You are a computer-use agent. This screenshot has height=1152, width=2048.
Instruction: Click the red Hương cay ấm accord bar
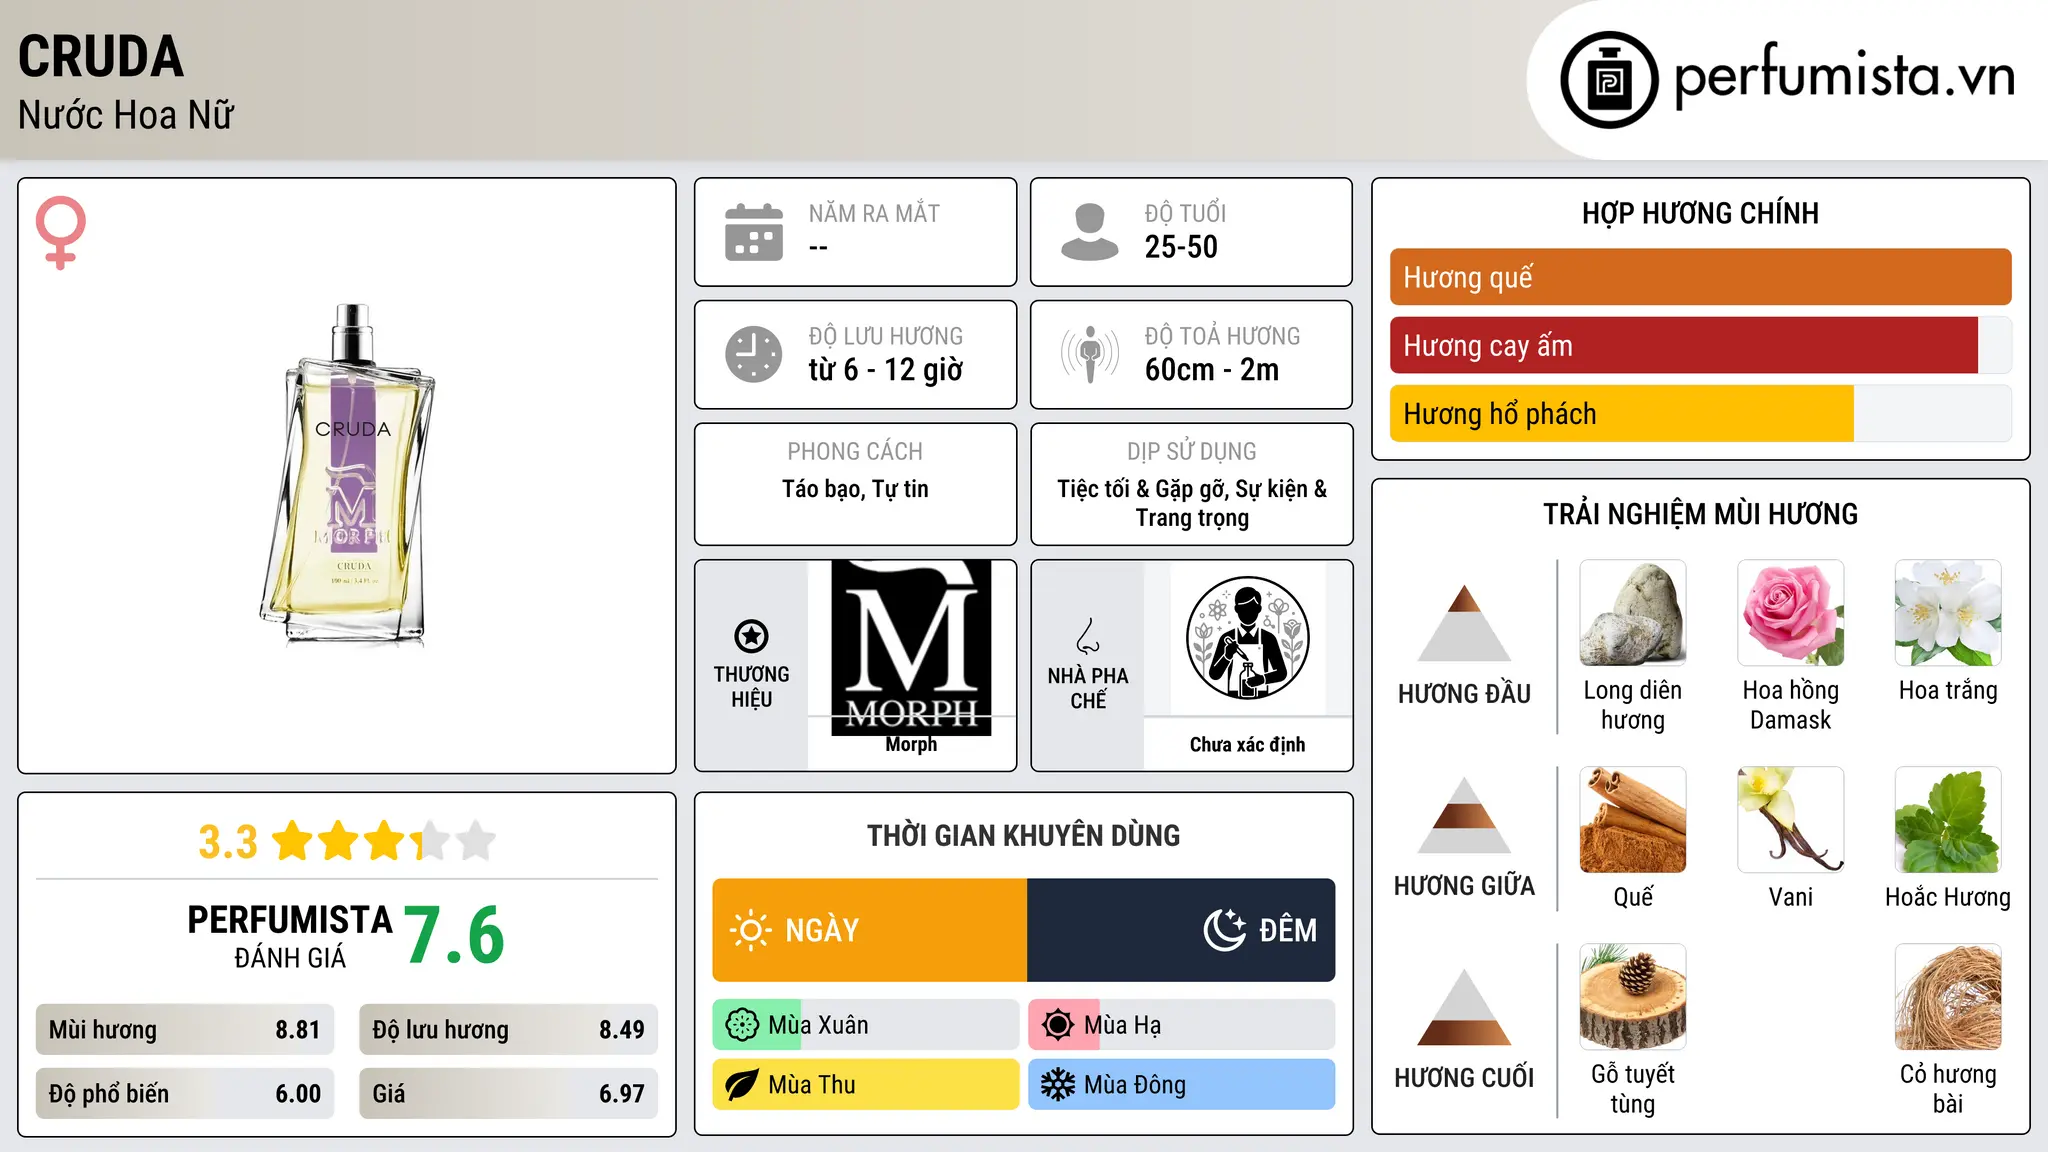coord(1684,345)
